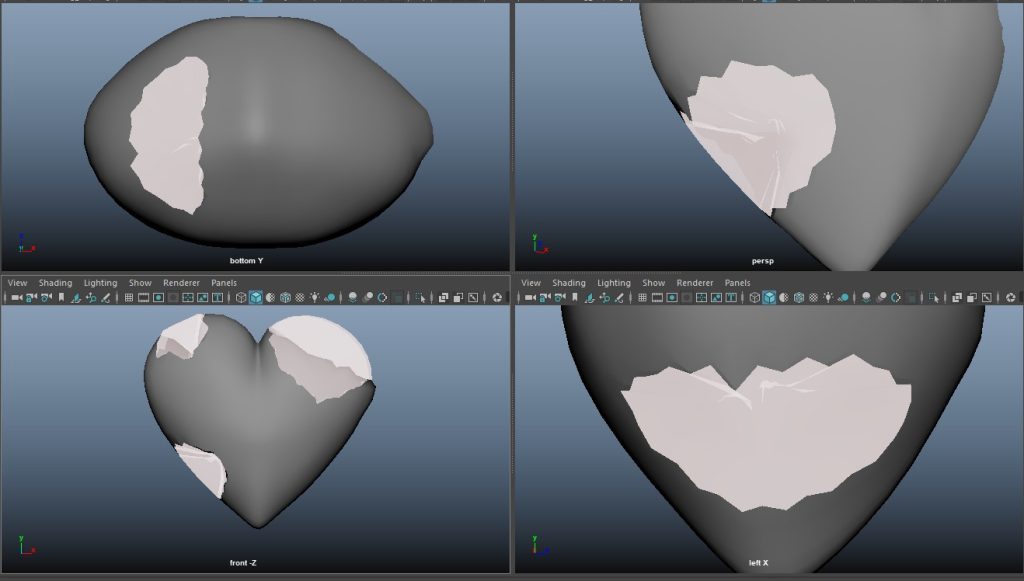Toggle X-Ray icon in left X panel toolbar
Image resolution: width=1024 pixels, height=581 pixels.
click(x=957, y=298)
